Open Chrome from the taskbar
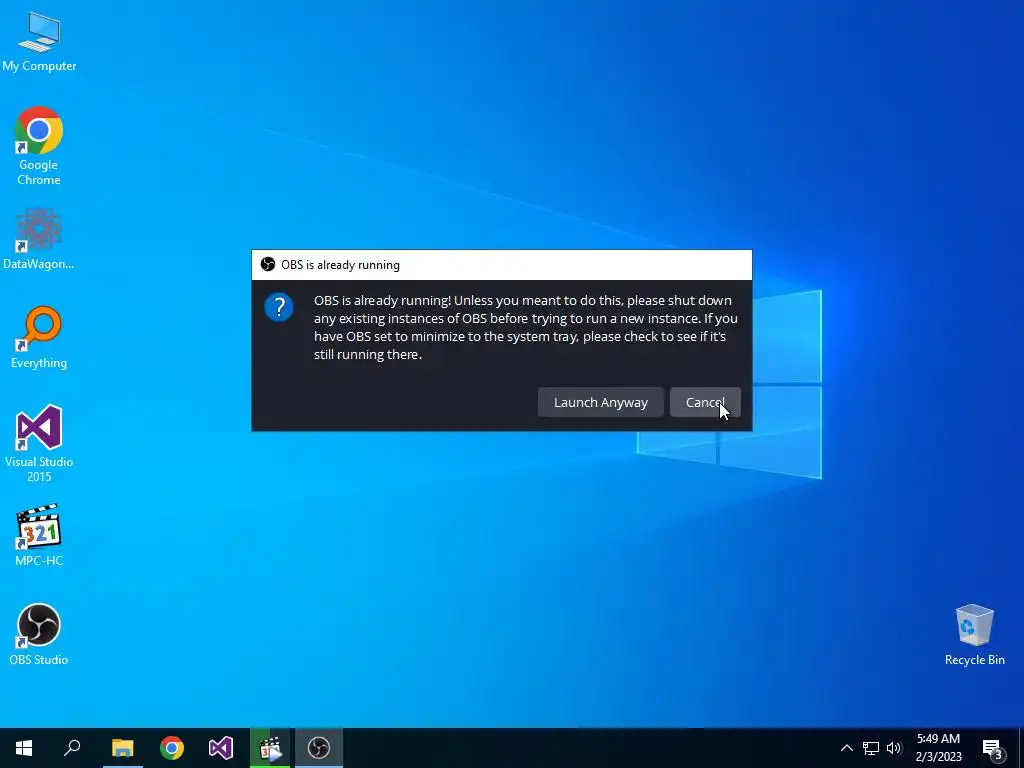Viewport: 1024px width, 768px height. [172, 748]
